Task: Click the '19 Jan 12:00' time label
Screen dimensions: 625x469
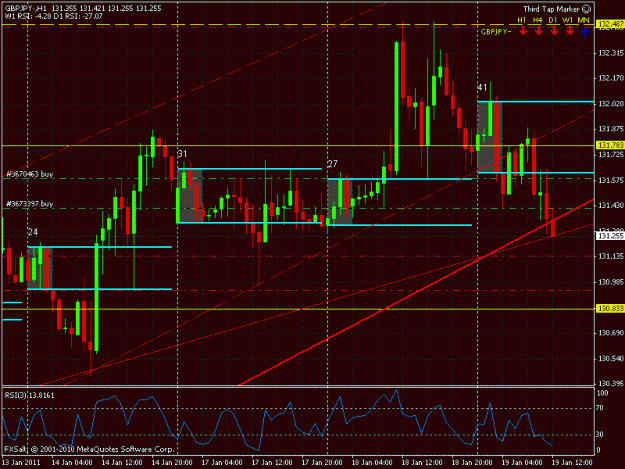Action: (x=572, y=463)
